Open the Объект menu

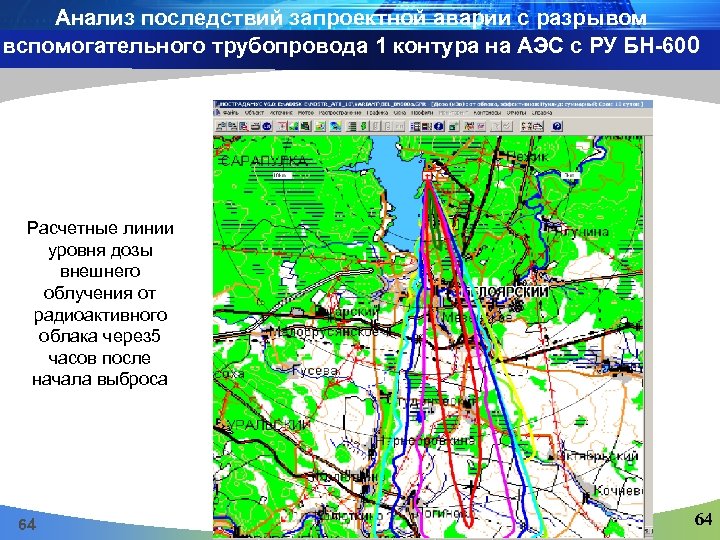[x=254, y=112]
